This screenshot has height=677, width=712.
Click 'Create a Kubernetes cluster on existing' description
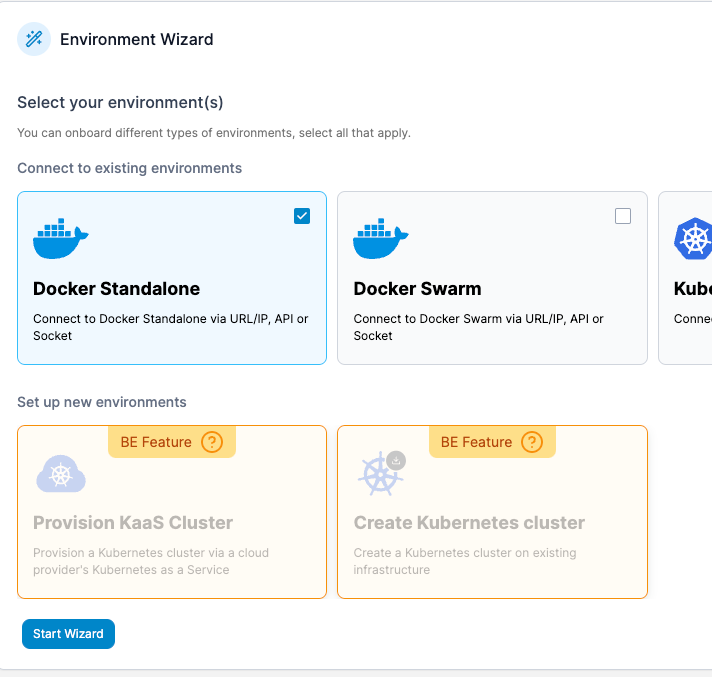[465, 561]
